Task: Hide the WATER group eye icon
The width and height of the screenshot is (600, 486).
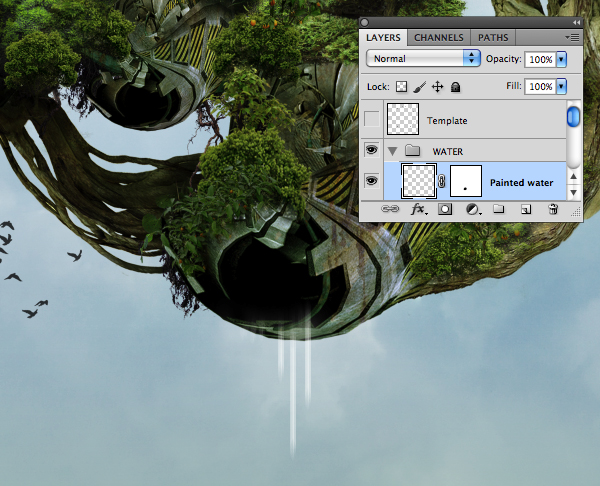Action: point(371,150)
